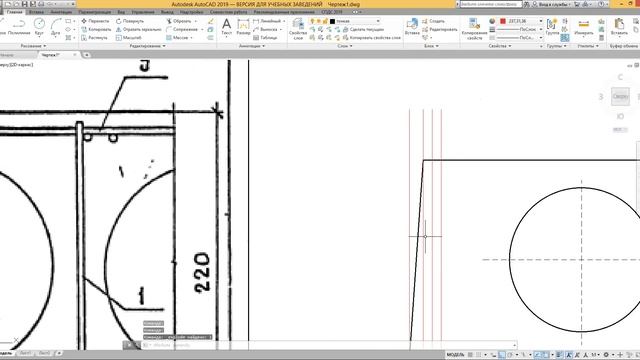Click the Stretch (Растянуть) tool
The height and width of the screenshot is (360, 640).
coord(94,38)
